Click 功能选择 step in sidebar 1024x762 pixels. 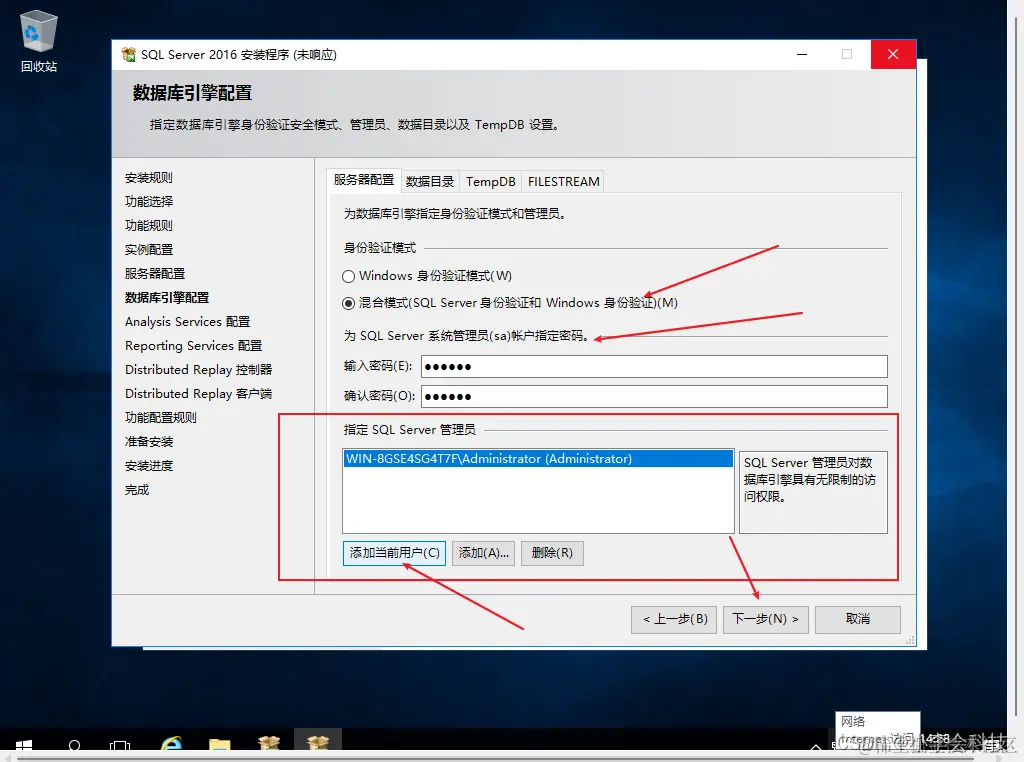(149, 202)
